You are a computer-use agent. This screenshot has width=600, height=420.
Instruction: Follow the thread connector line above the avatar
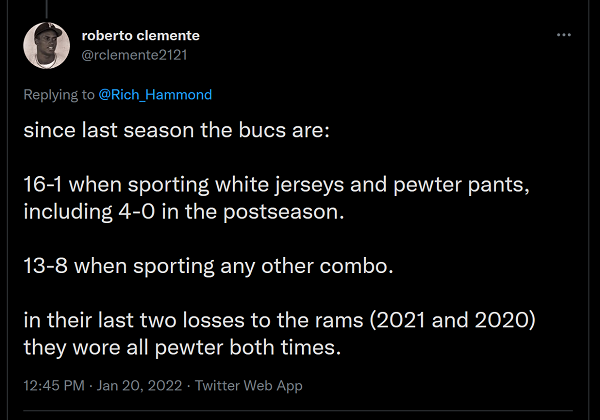pyautogui.click(x=47, y=9)
